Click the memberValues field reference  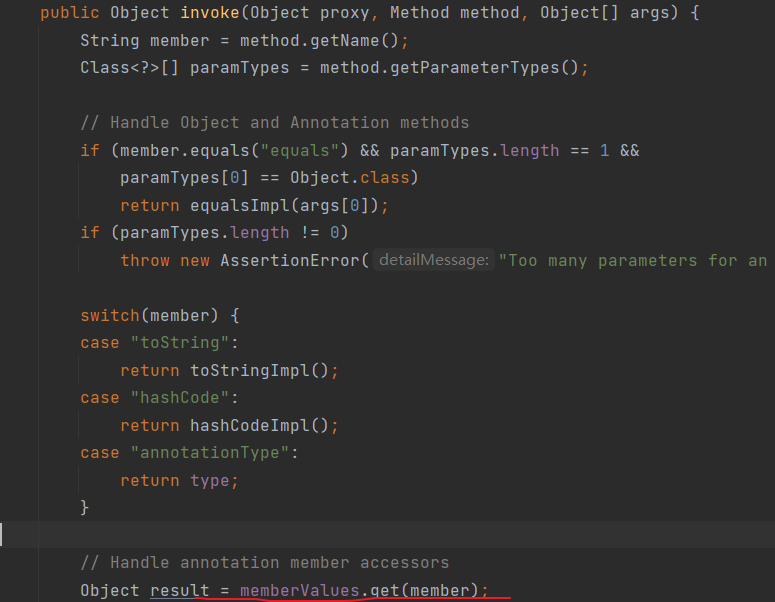click(x=300, y=590)
